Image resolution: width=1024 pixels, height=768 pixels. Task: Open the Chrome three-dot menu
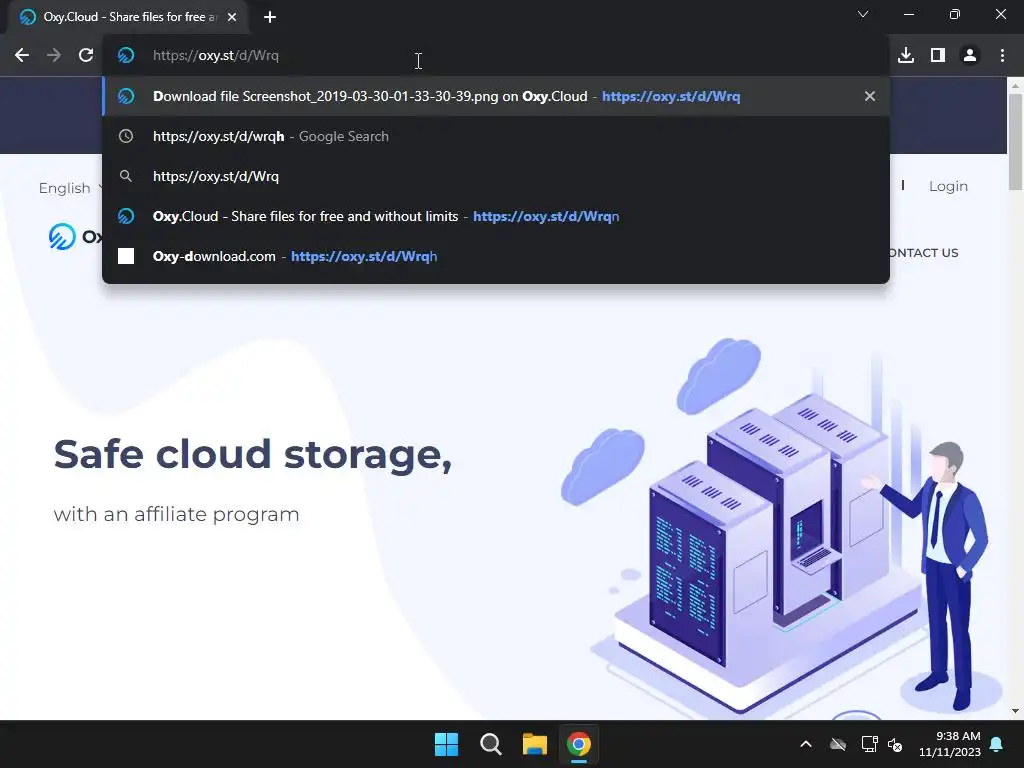1002,56
